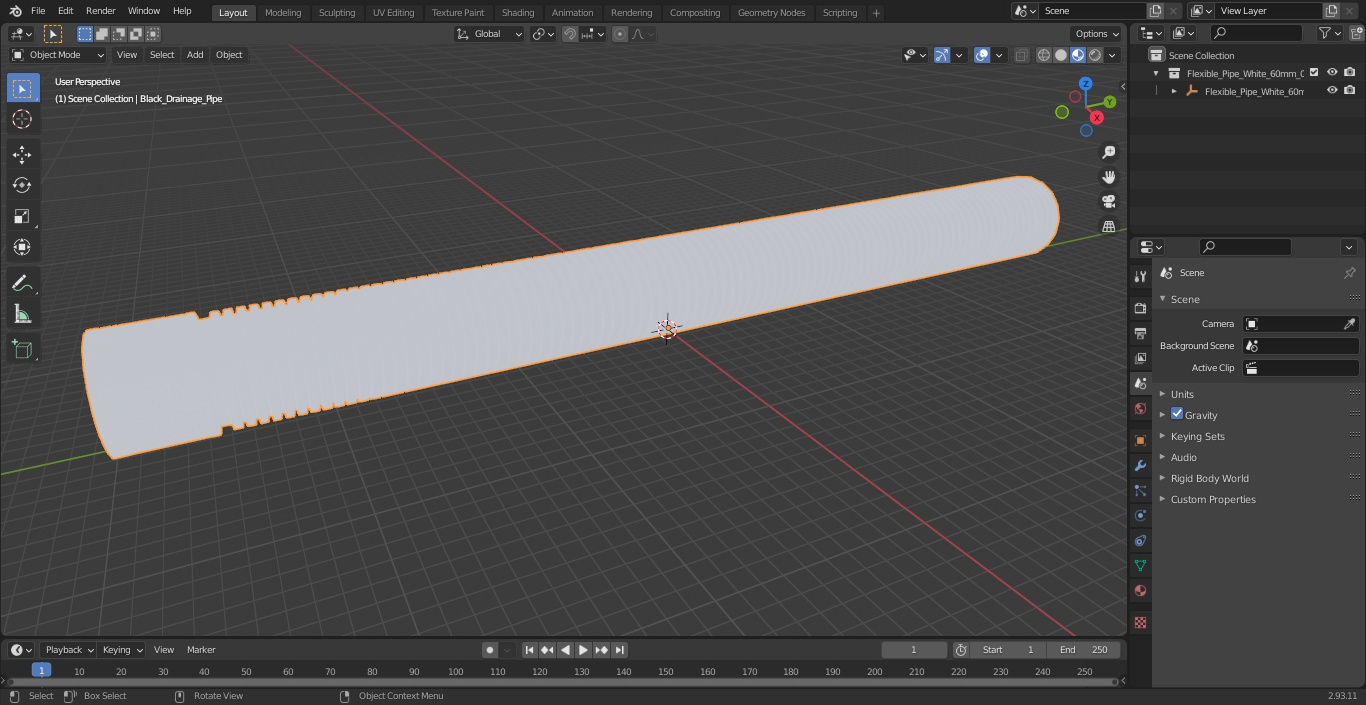
Task: Toggle proportional editing button
Action: pos(620,34)
